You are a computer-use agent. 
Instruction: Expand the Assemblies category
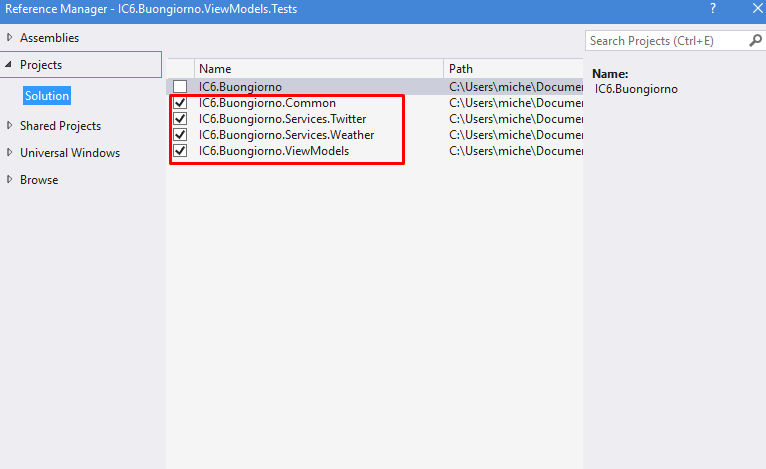(x=10, y=38)
